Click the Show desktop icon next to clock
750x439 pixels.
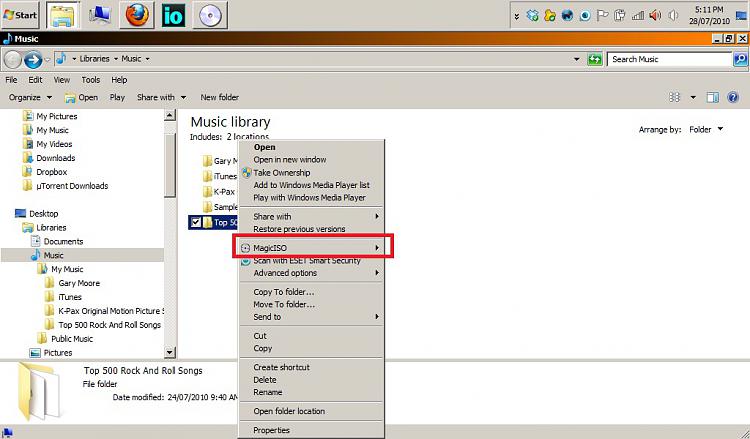click(x=741, y=16)
